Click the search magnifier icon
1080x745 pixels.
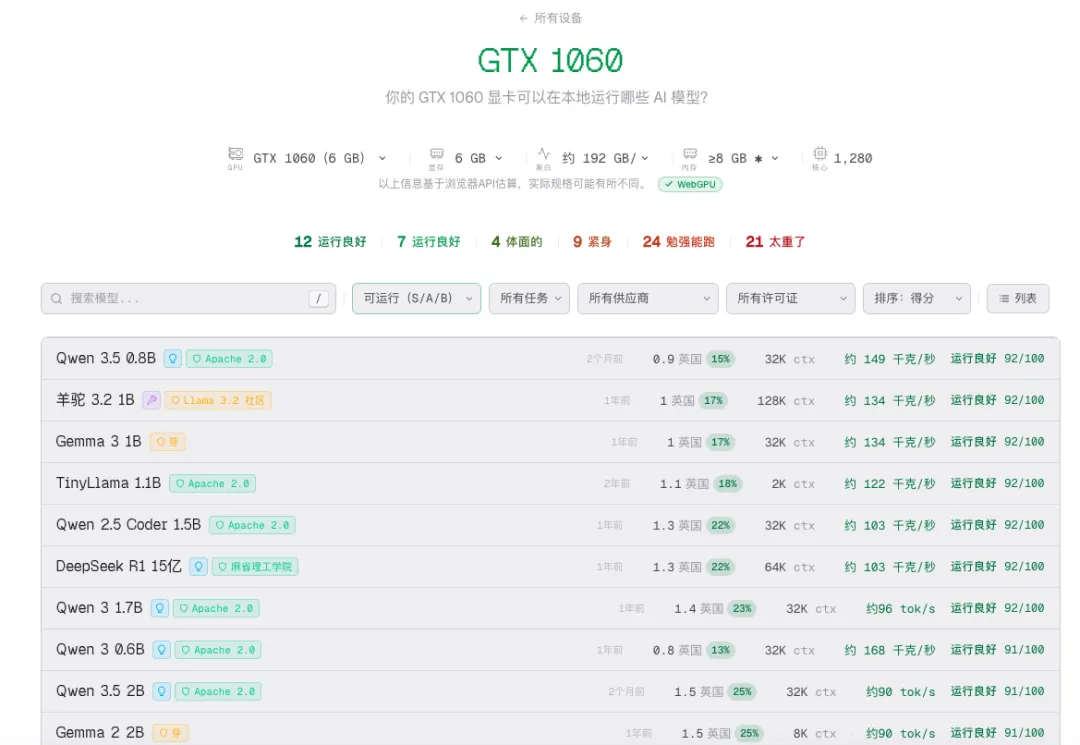coord(56,298)
